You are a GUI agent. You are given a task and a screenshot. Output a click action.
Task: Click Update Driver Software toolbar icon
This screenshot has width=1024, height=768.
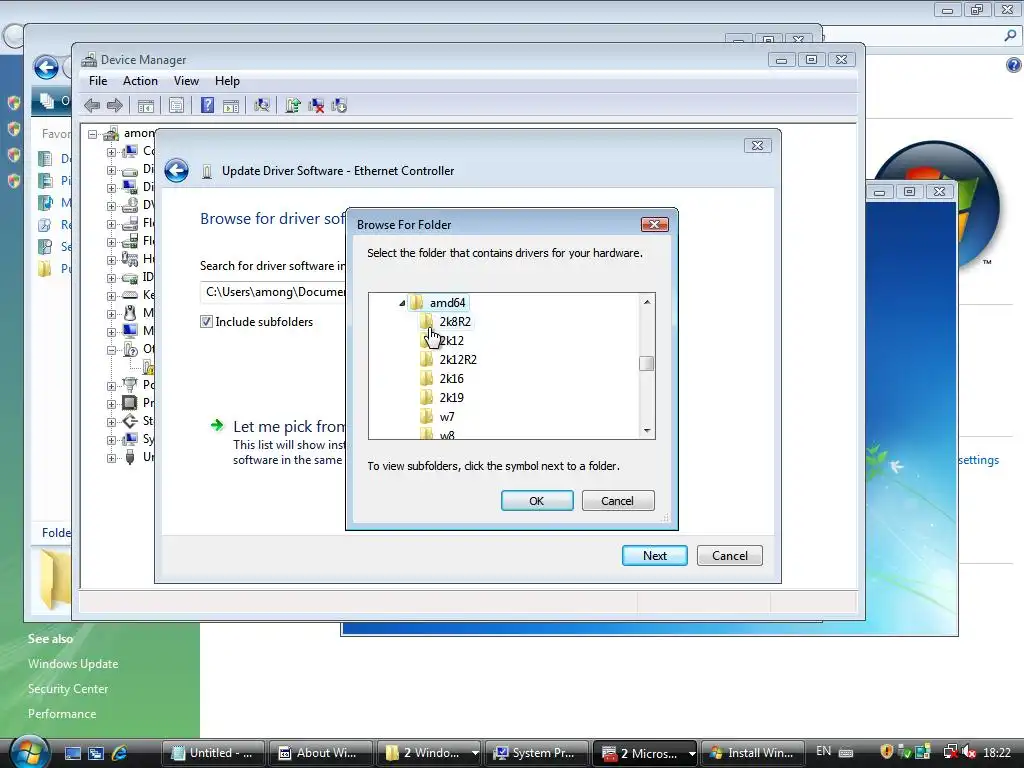click(293, 105)
